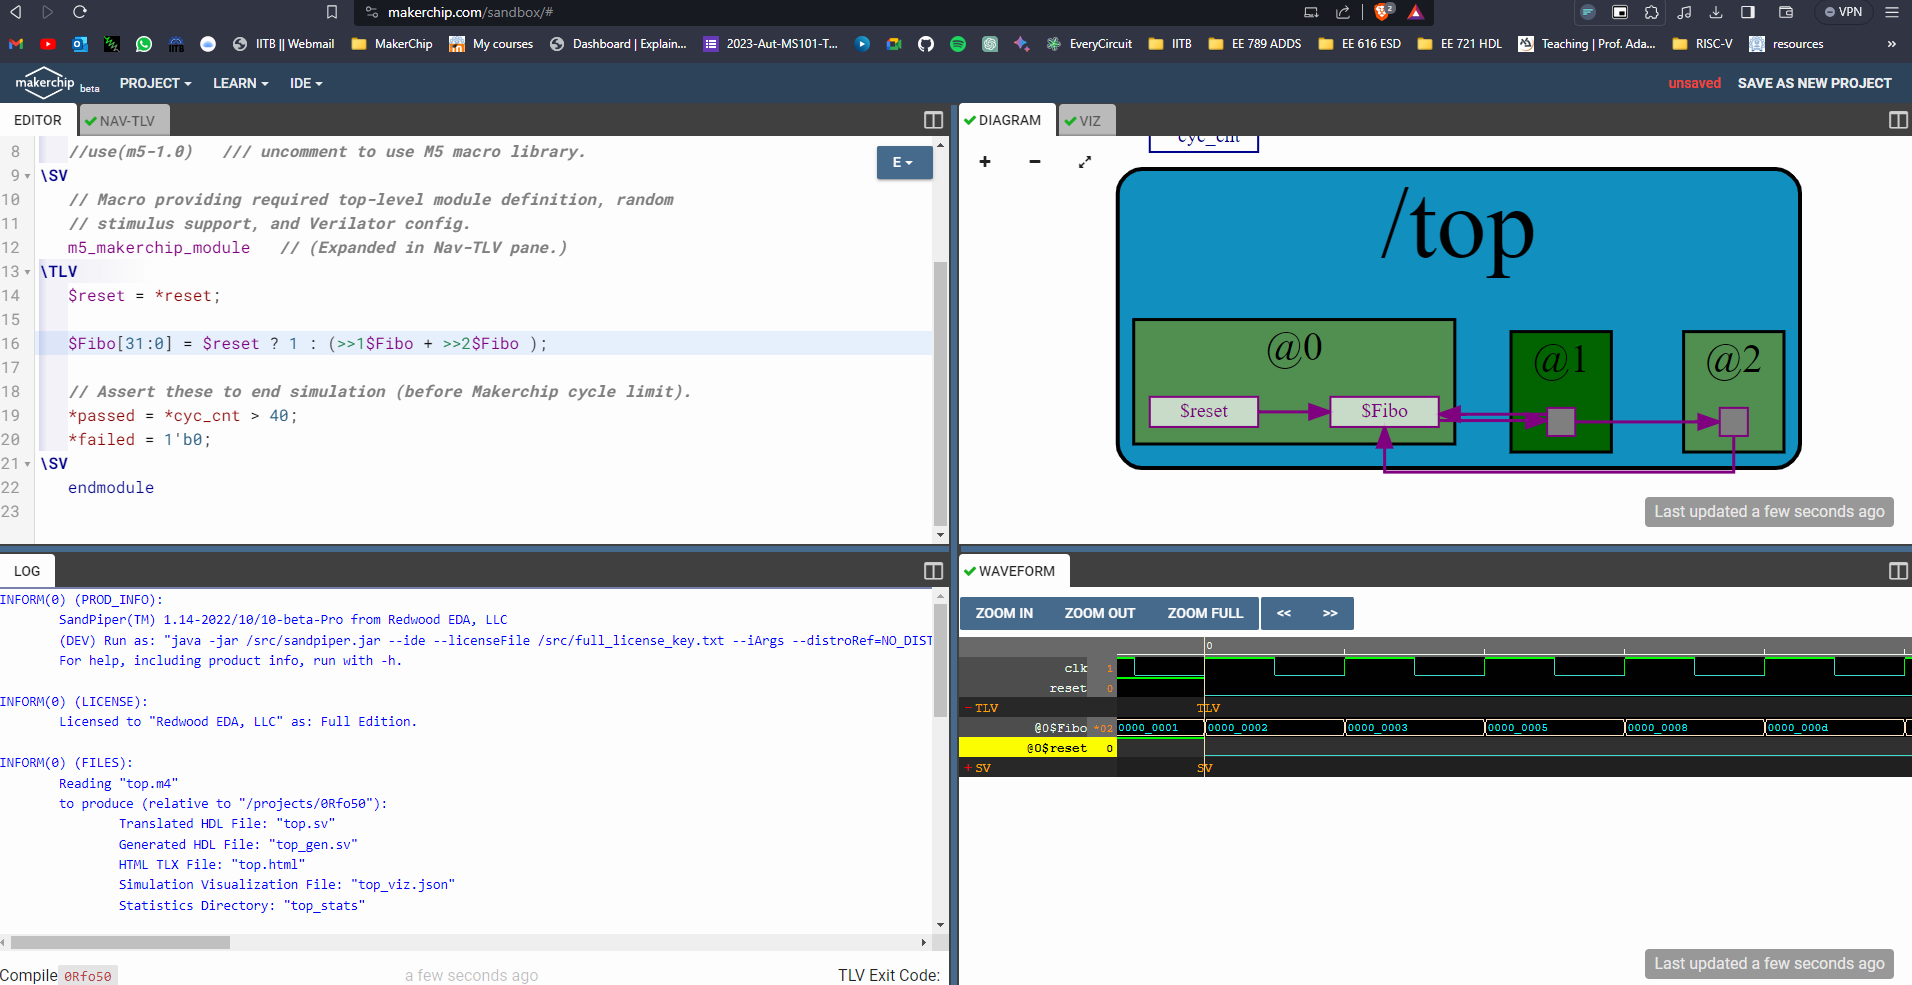
Task: Open the YouTube bookmark icon
Action: coord(48,44)
